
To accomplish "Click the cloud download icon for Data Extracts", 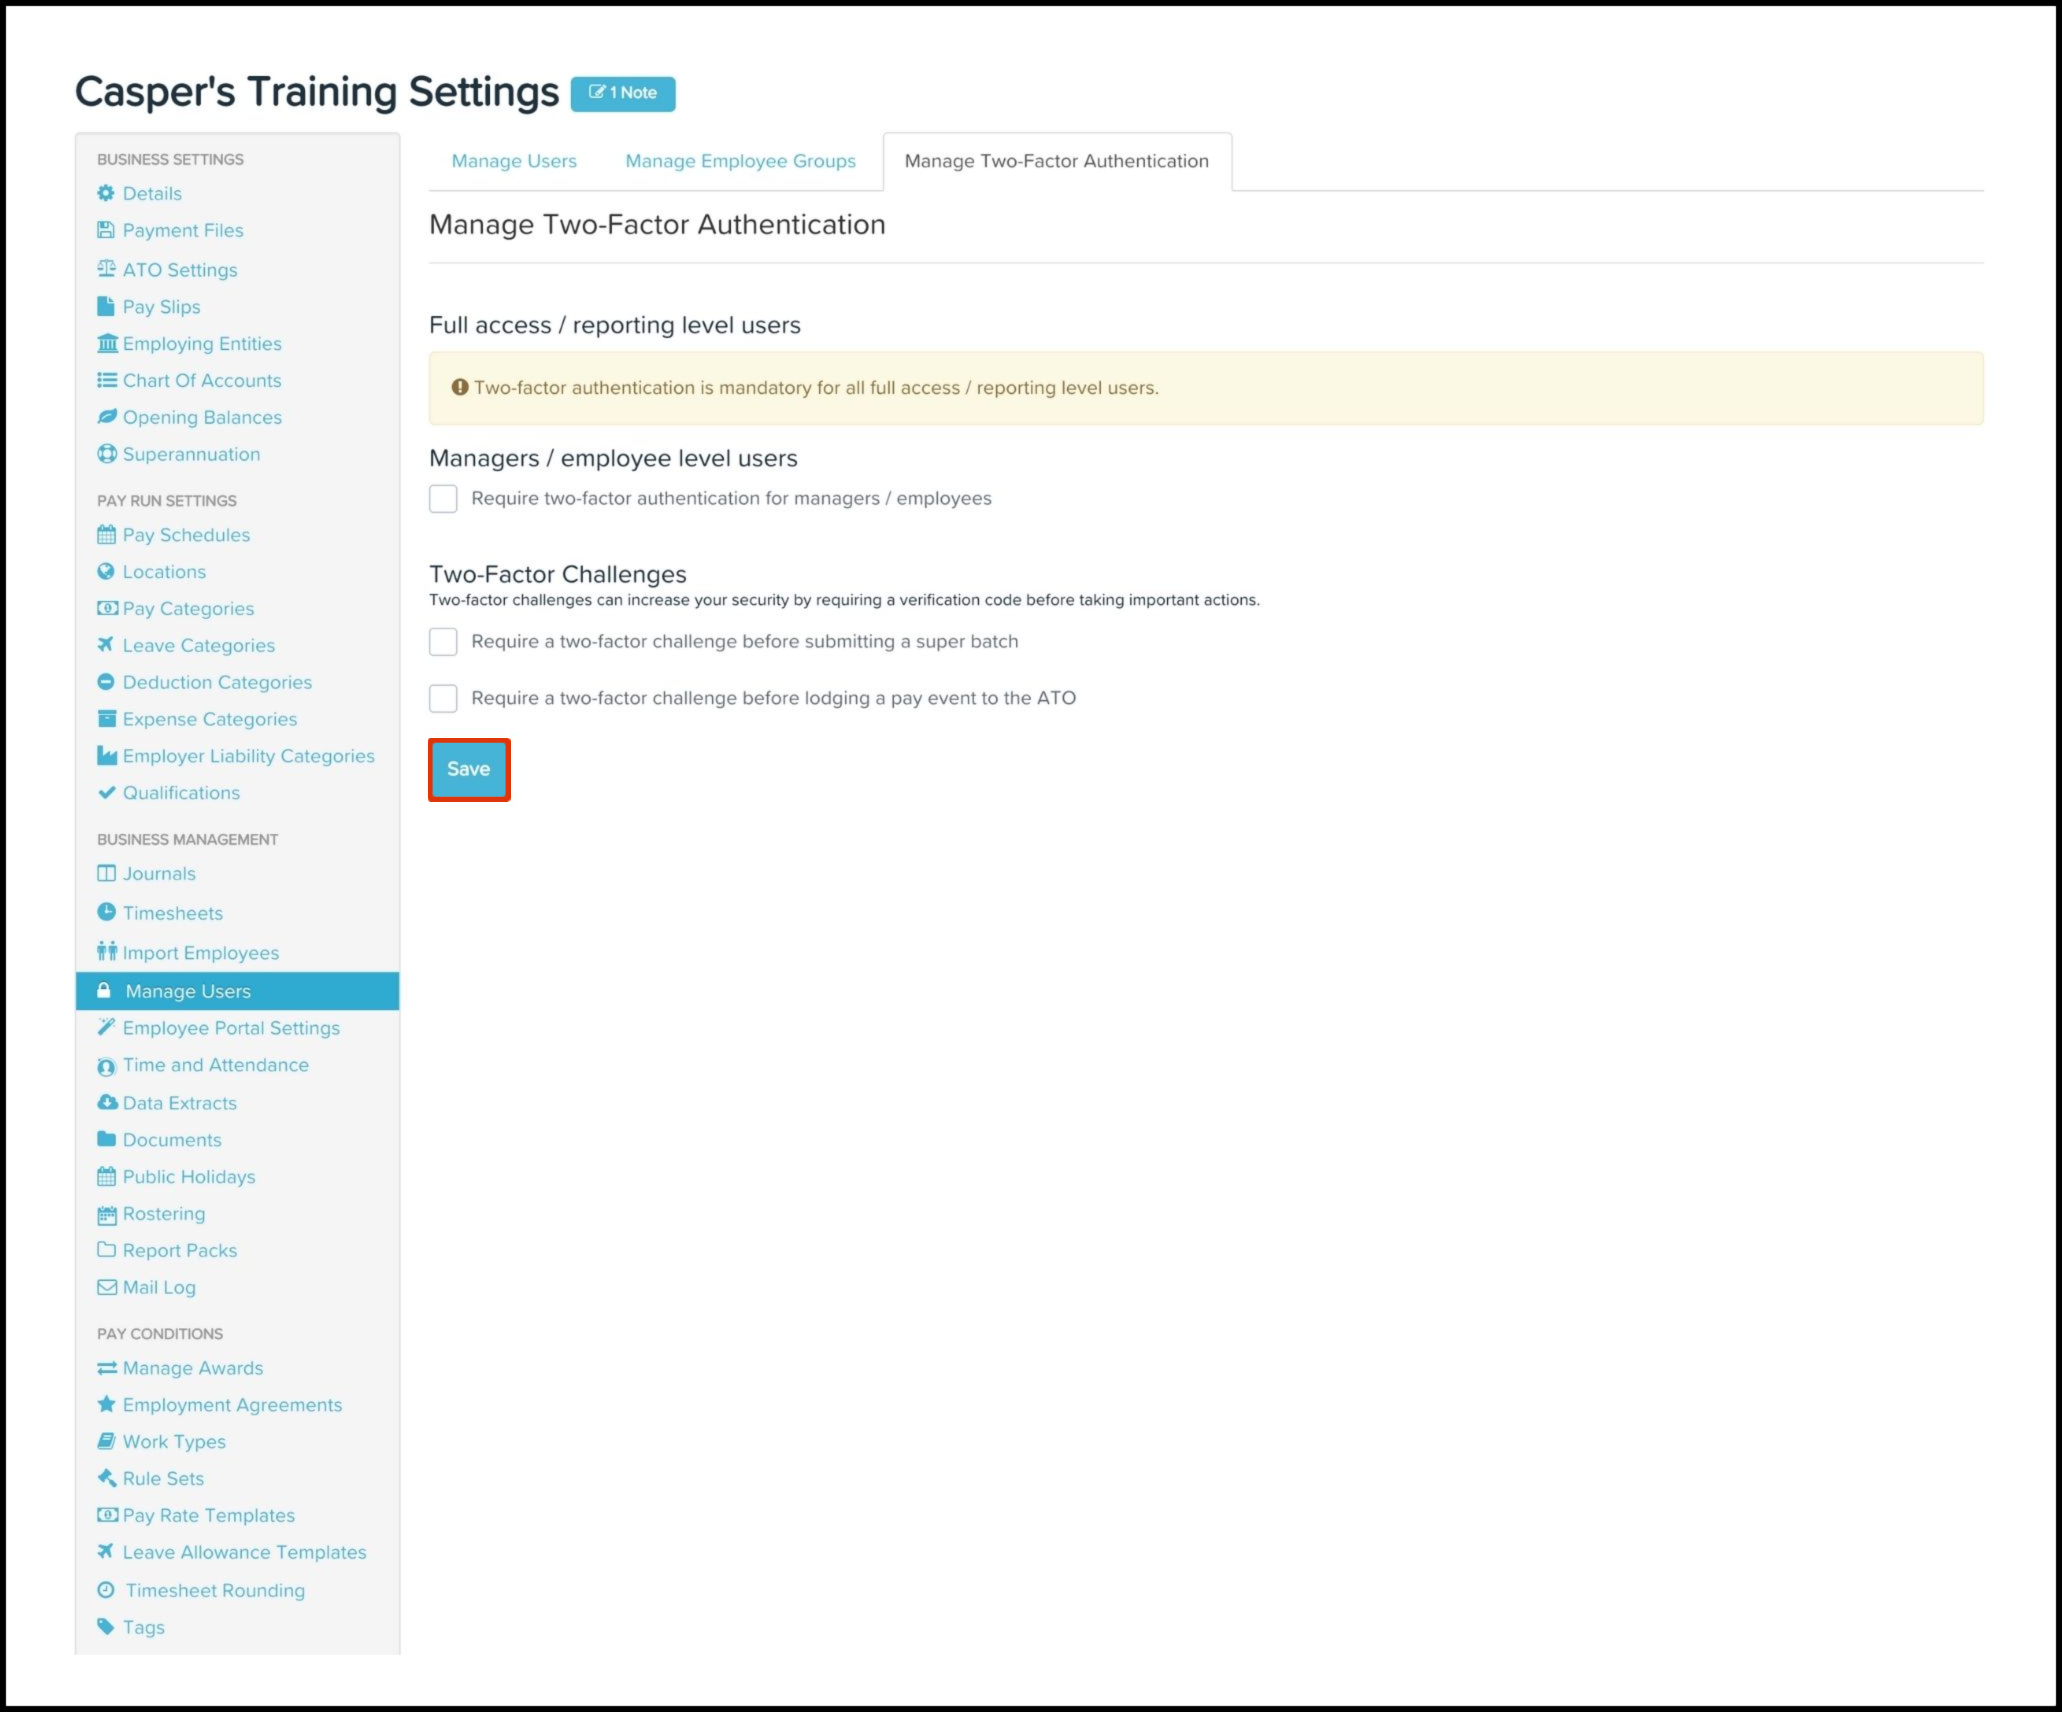I will tap(107, 1102).
